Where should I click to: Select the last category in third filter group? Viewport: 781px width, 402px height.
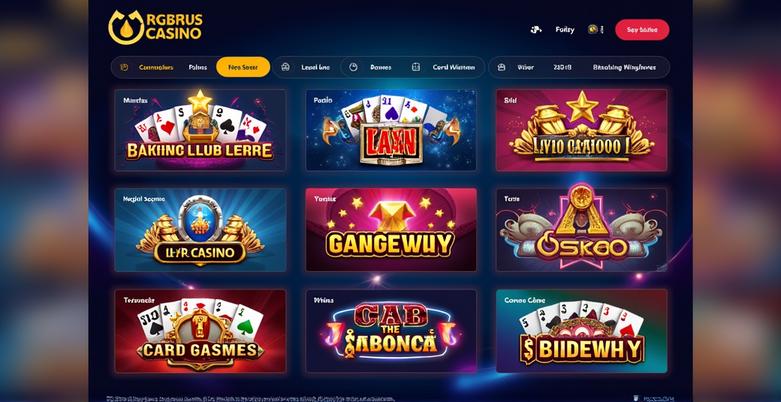click(624, 67)
